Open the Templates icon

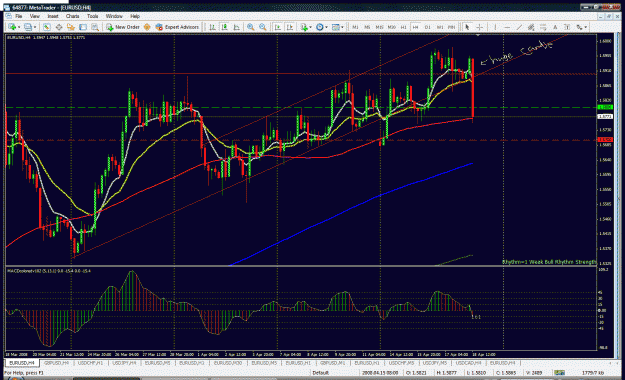pos(336,27)
